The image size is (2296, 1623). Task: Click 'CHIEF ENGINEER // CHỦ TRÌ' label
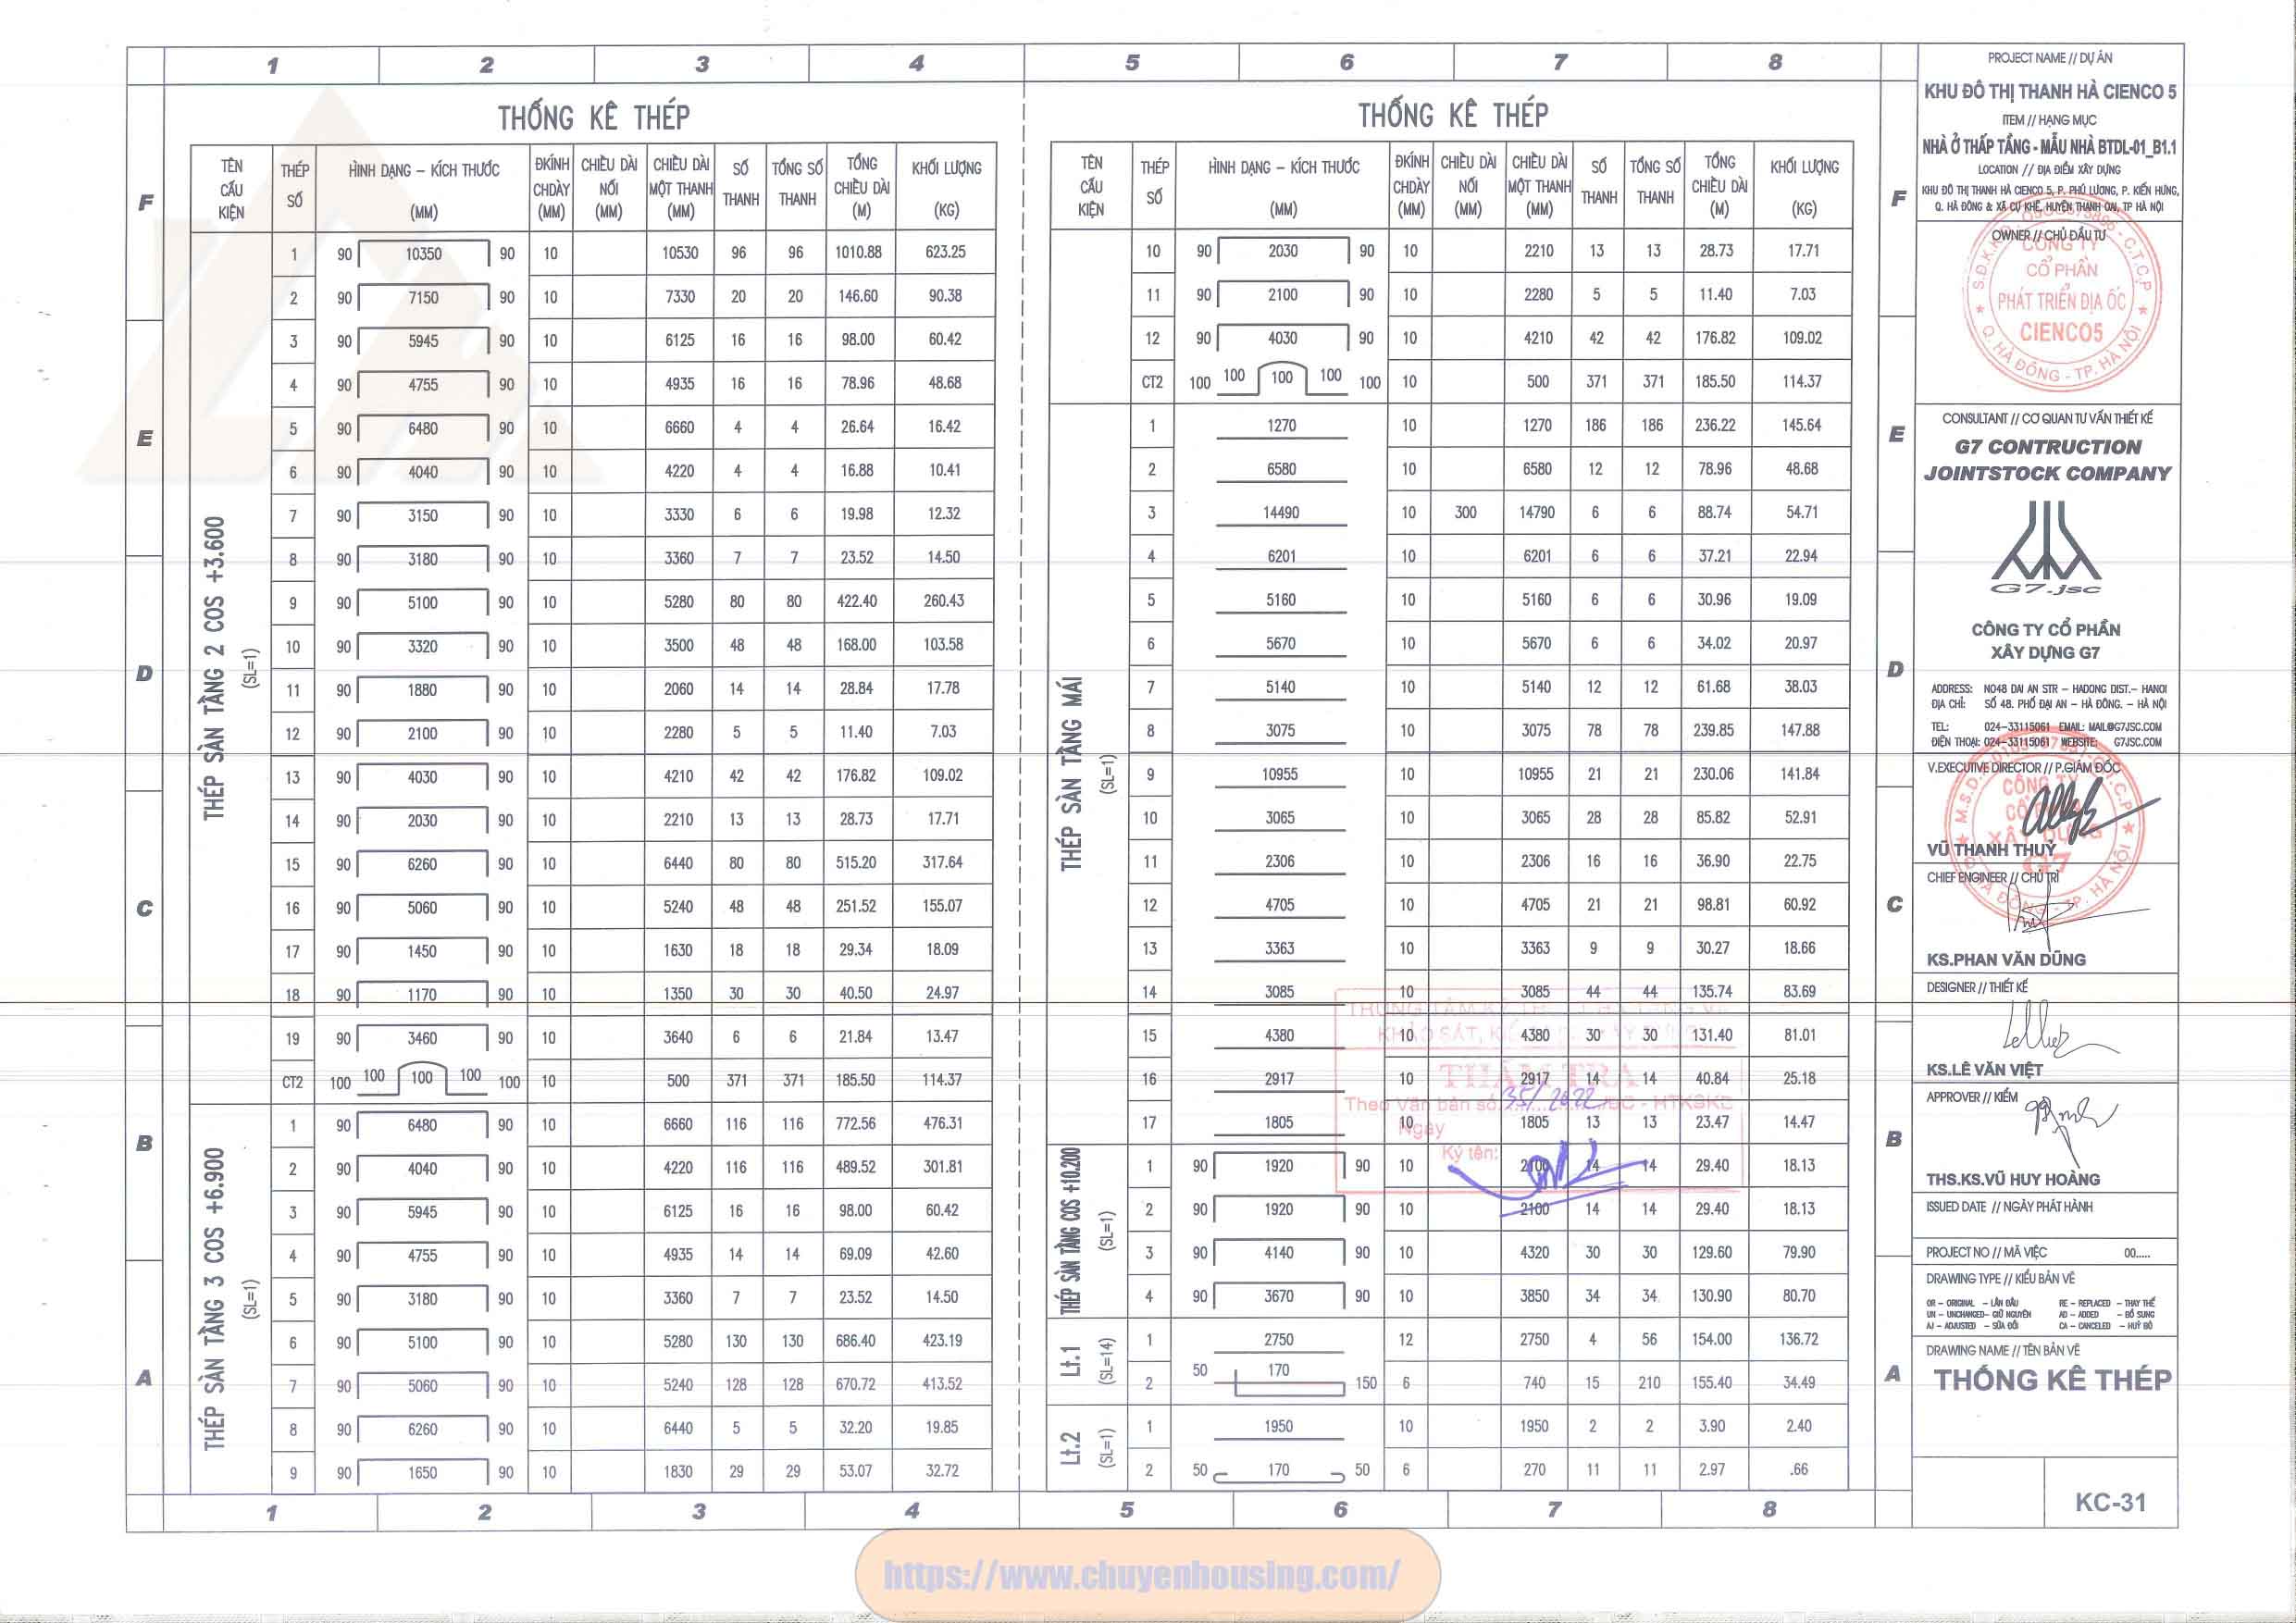click(1992, 877)
